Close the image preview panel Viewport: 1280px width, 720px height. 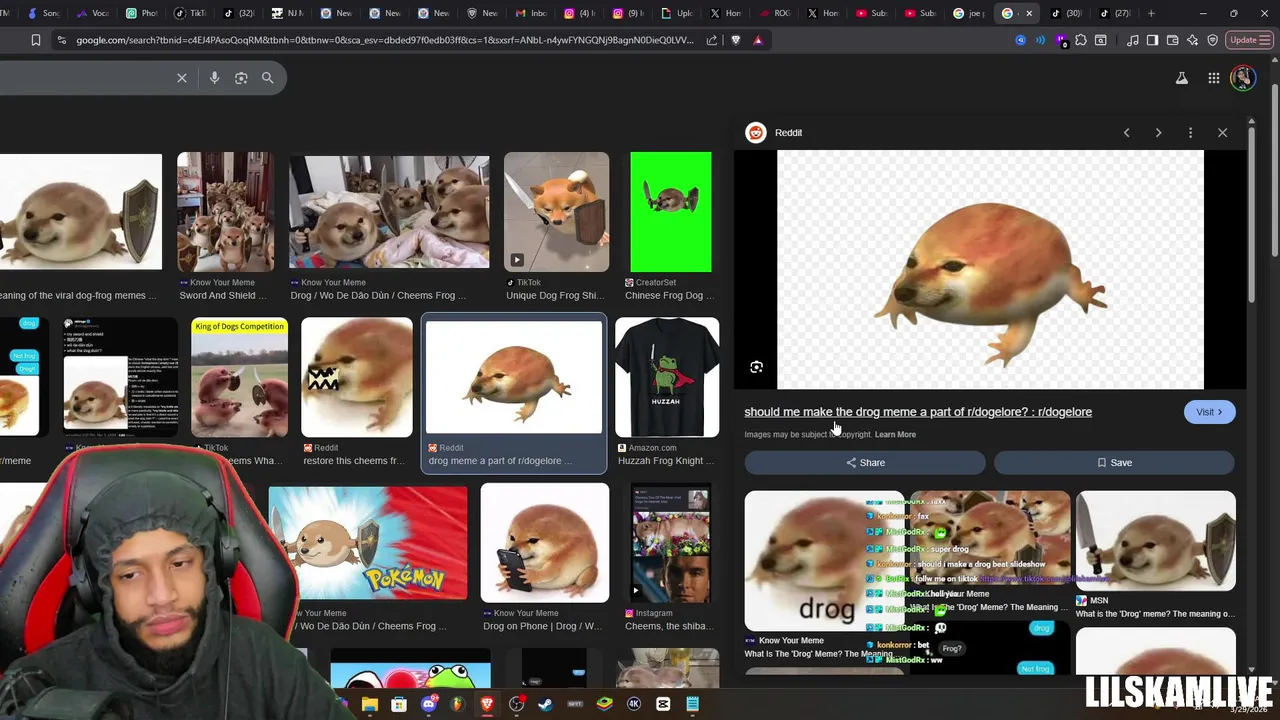pyautogui.click(x=1222, y=132)
